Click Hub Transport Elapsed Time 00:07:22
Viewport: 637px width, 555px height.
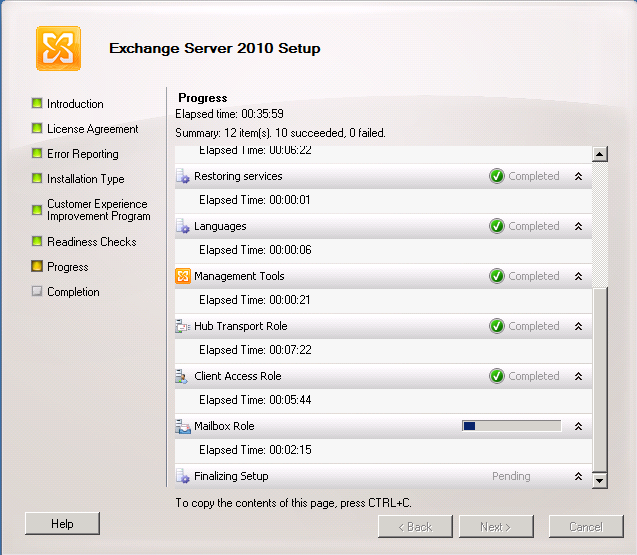click(x=255, y=350)
